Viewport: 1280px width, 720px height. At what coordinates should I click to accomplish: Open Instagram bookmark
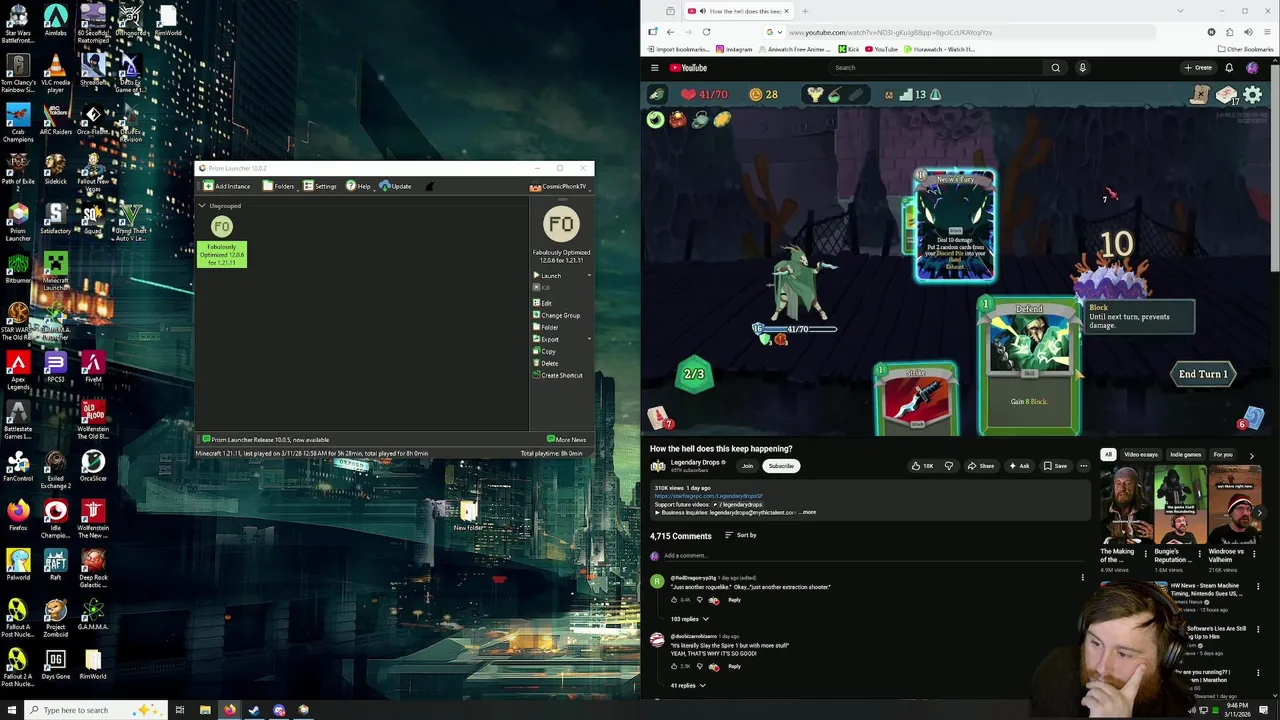click(734, 49)
